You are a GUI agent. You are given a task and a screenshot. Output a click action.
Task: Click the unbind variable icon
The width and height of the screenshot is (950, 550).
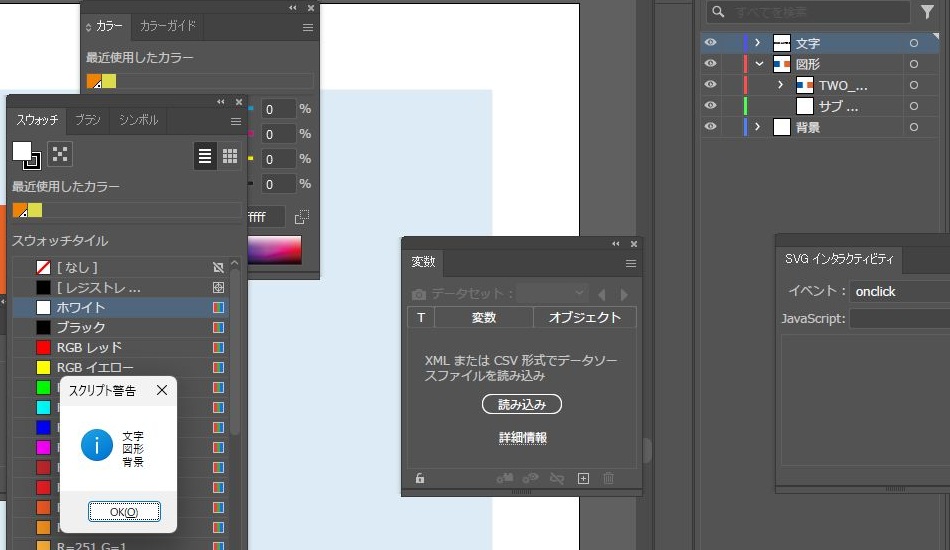(557, 479)
